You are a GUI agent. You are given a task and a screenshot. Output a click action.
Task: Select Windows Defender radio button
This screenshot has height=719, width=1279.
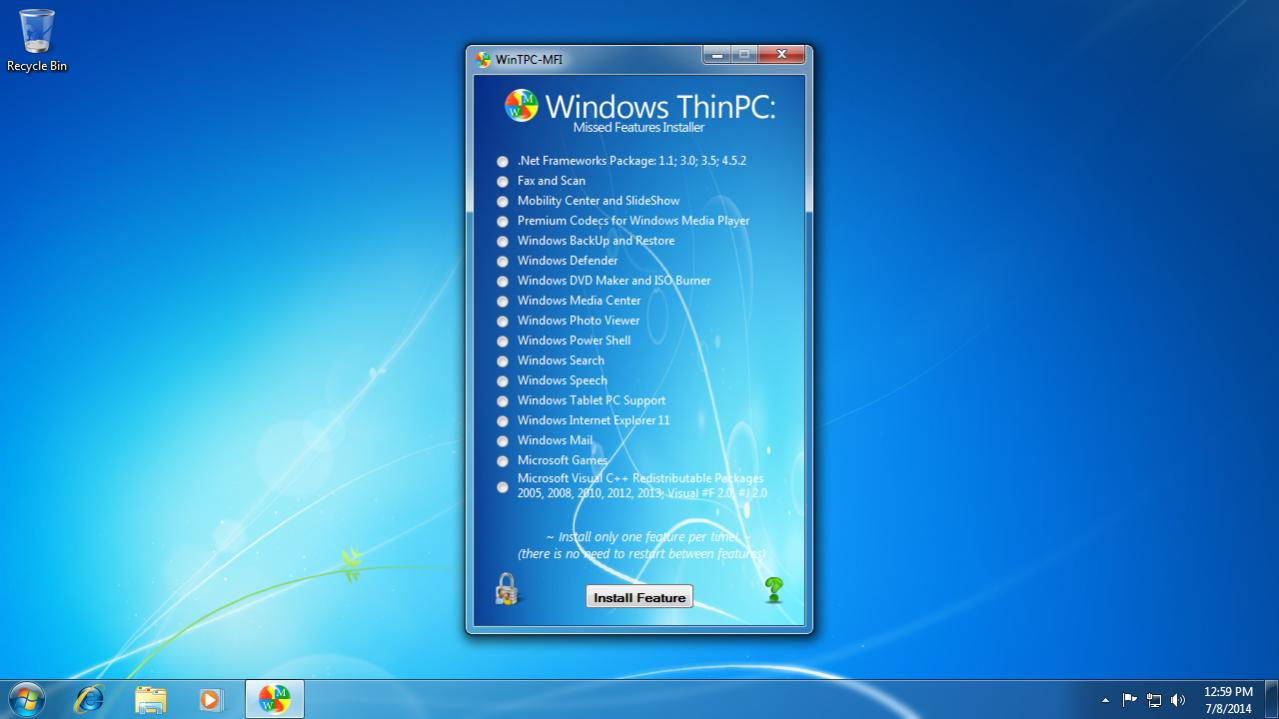point(502,261)
